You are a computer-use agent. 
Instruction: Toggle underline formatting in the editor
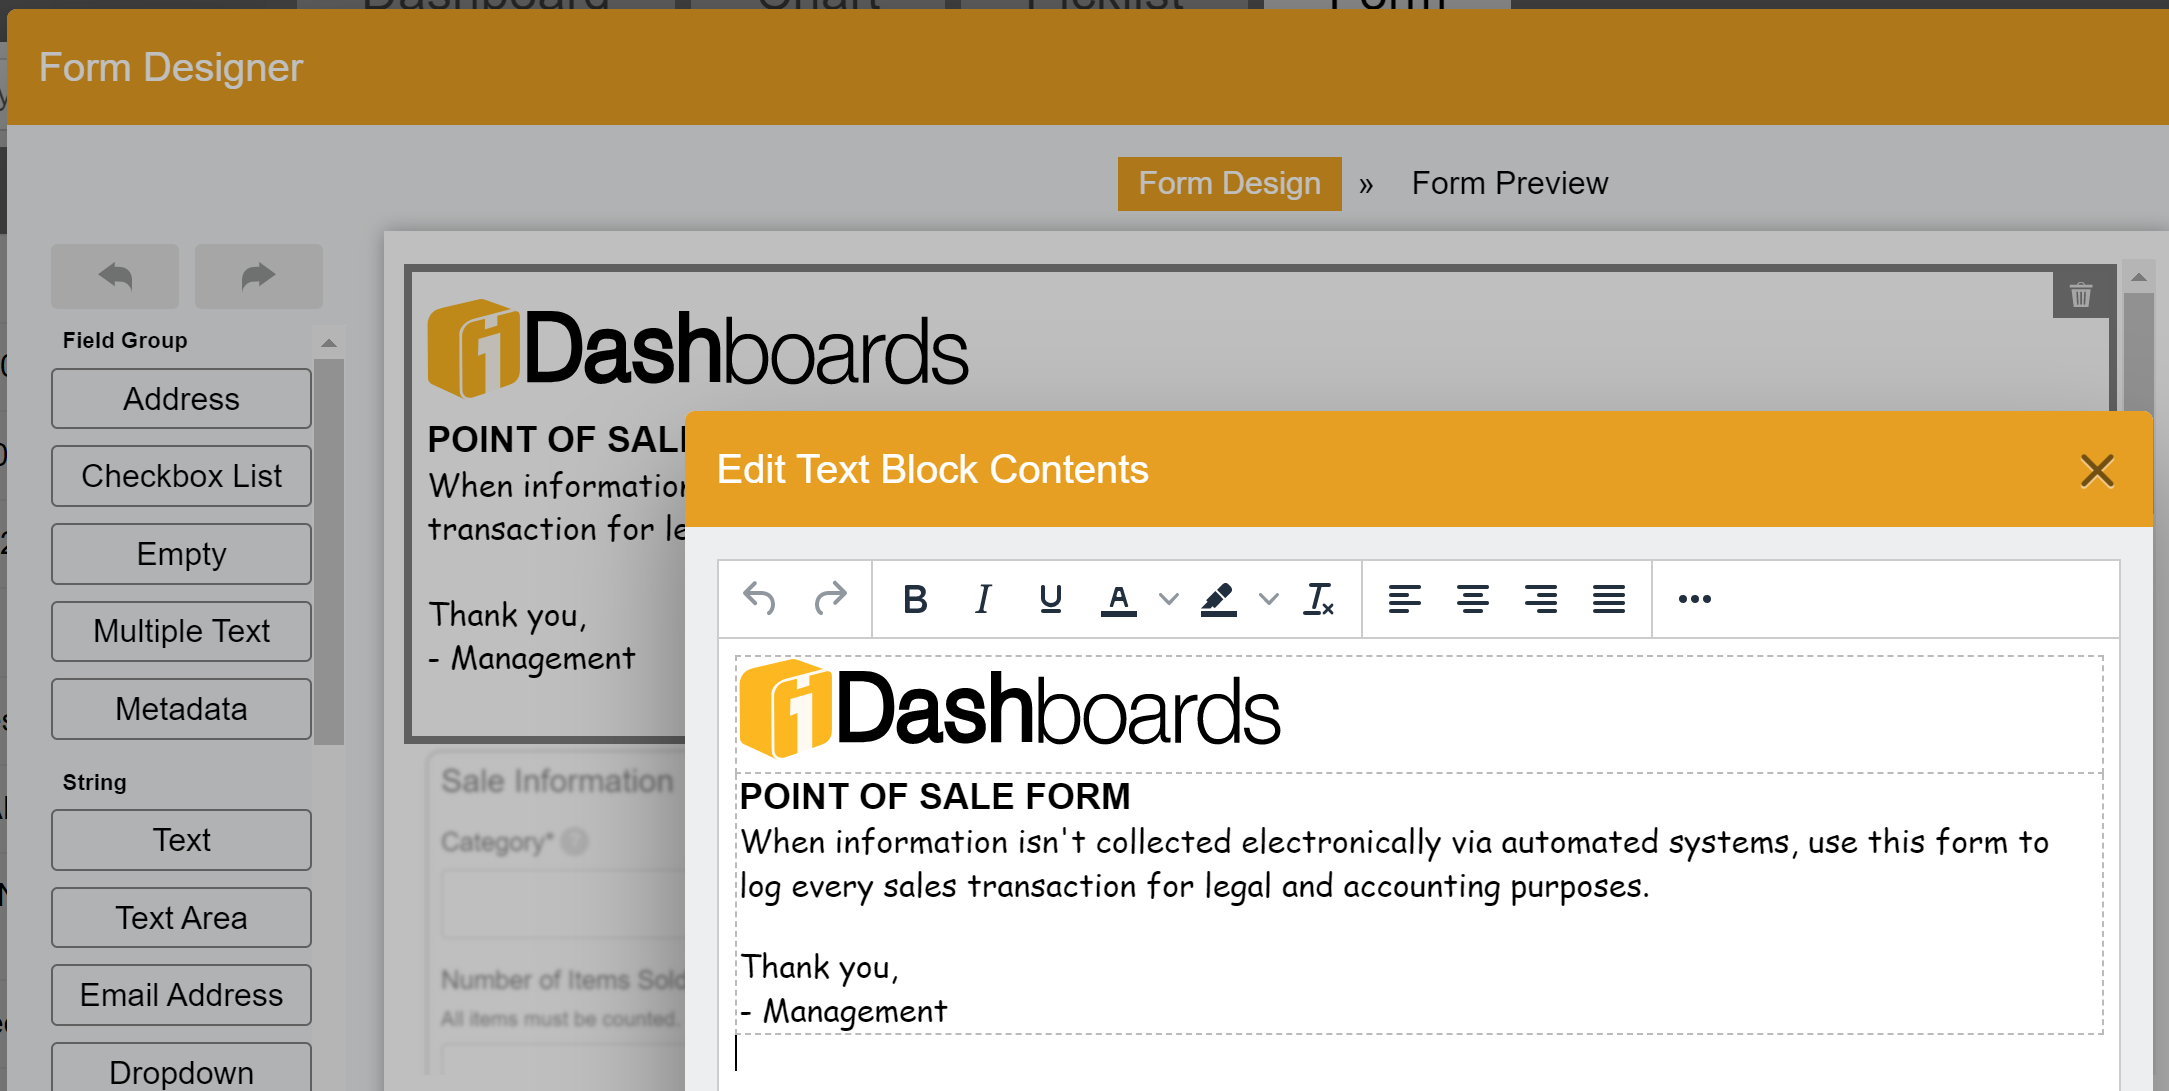click(1050, 599)
